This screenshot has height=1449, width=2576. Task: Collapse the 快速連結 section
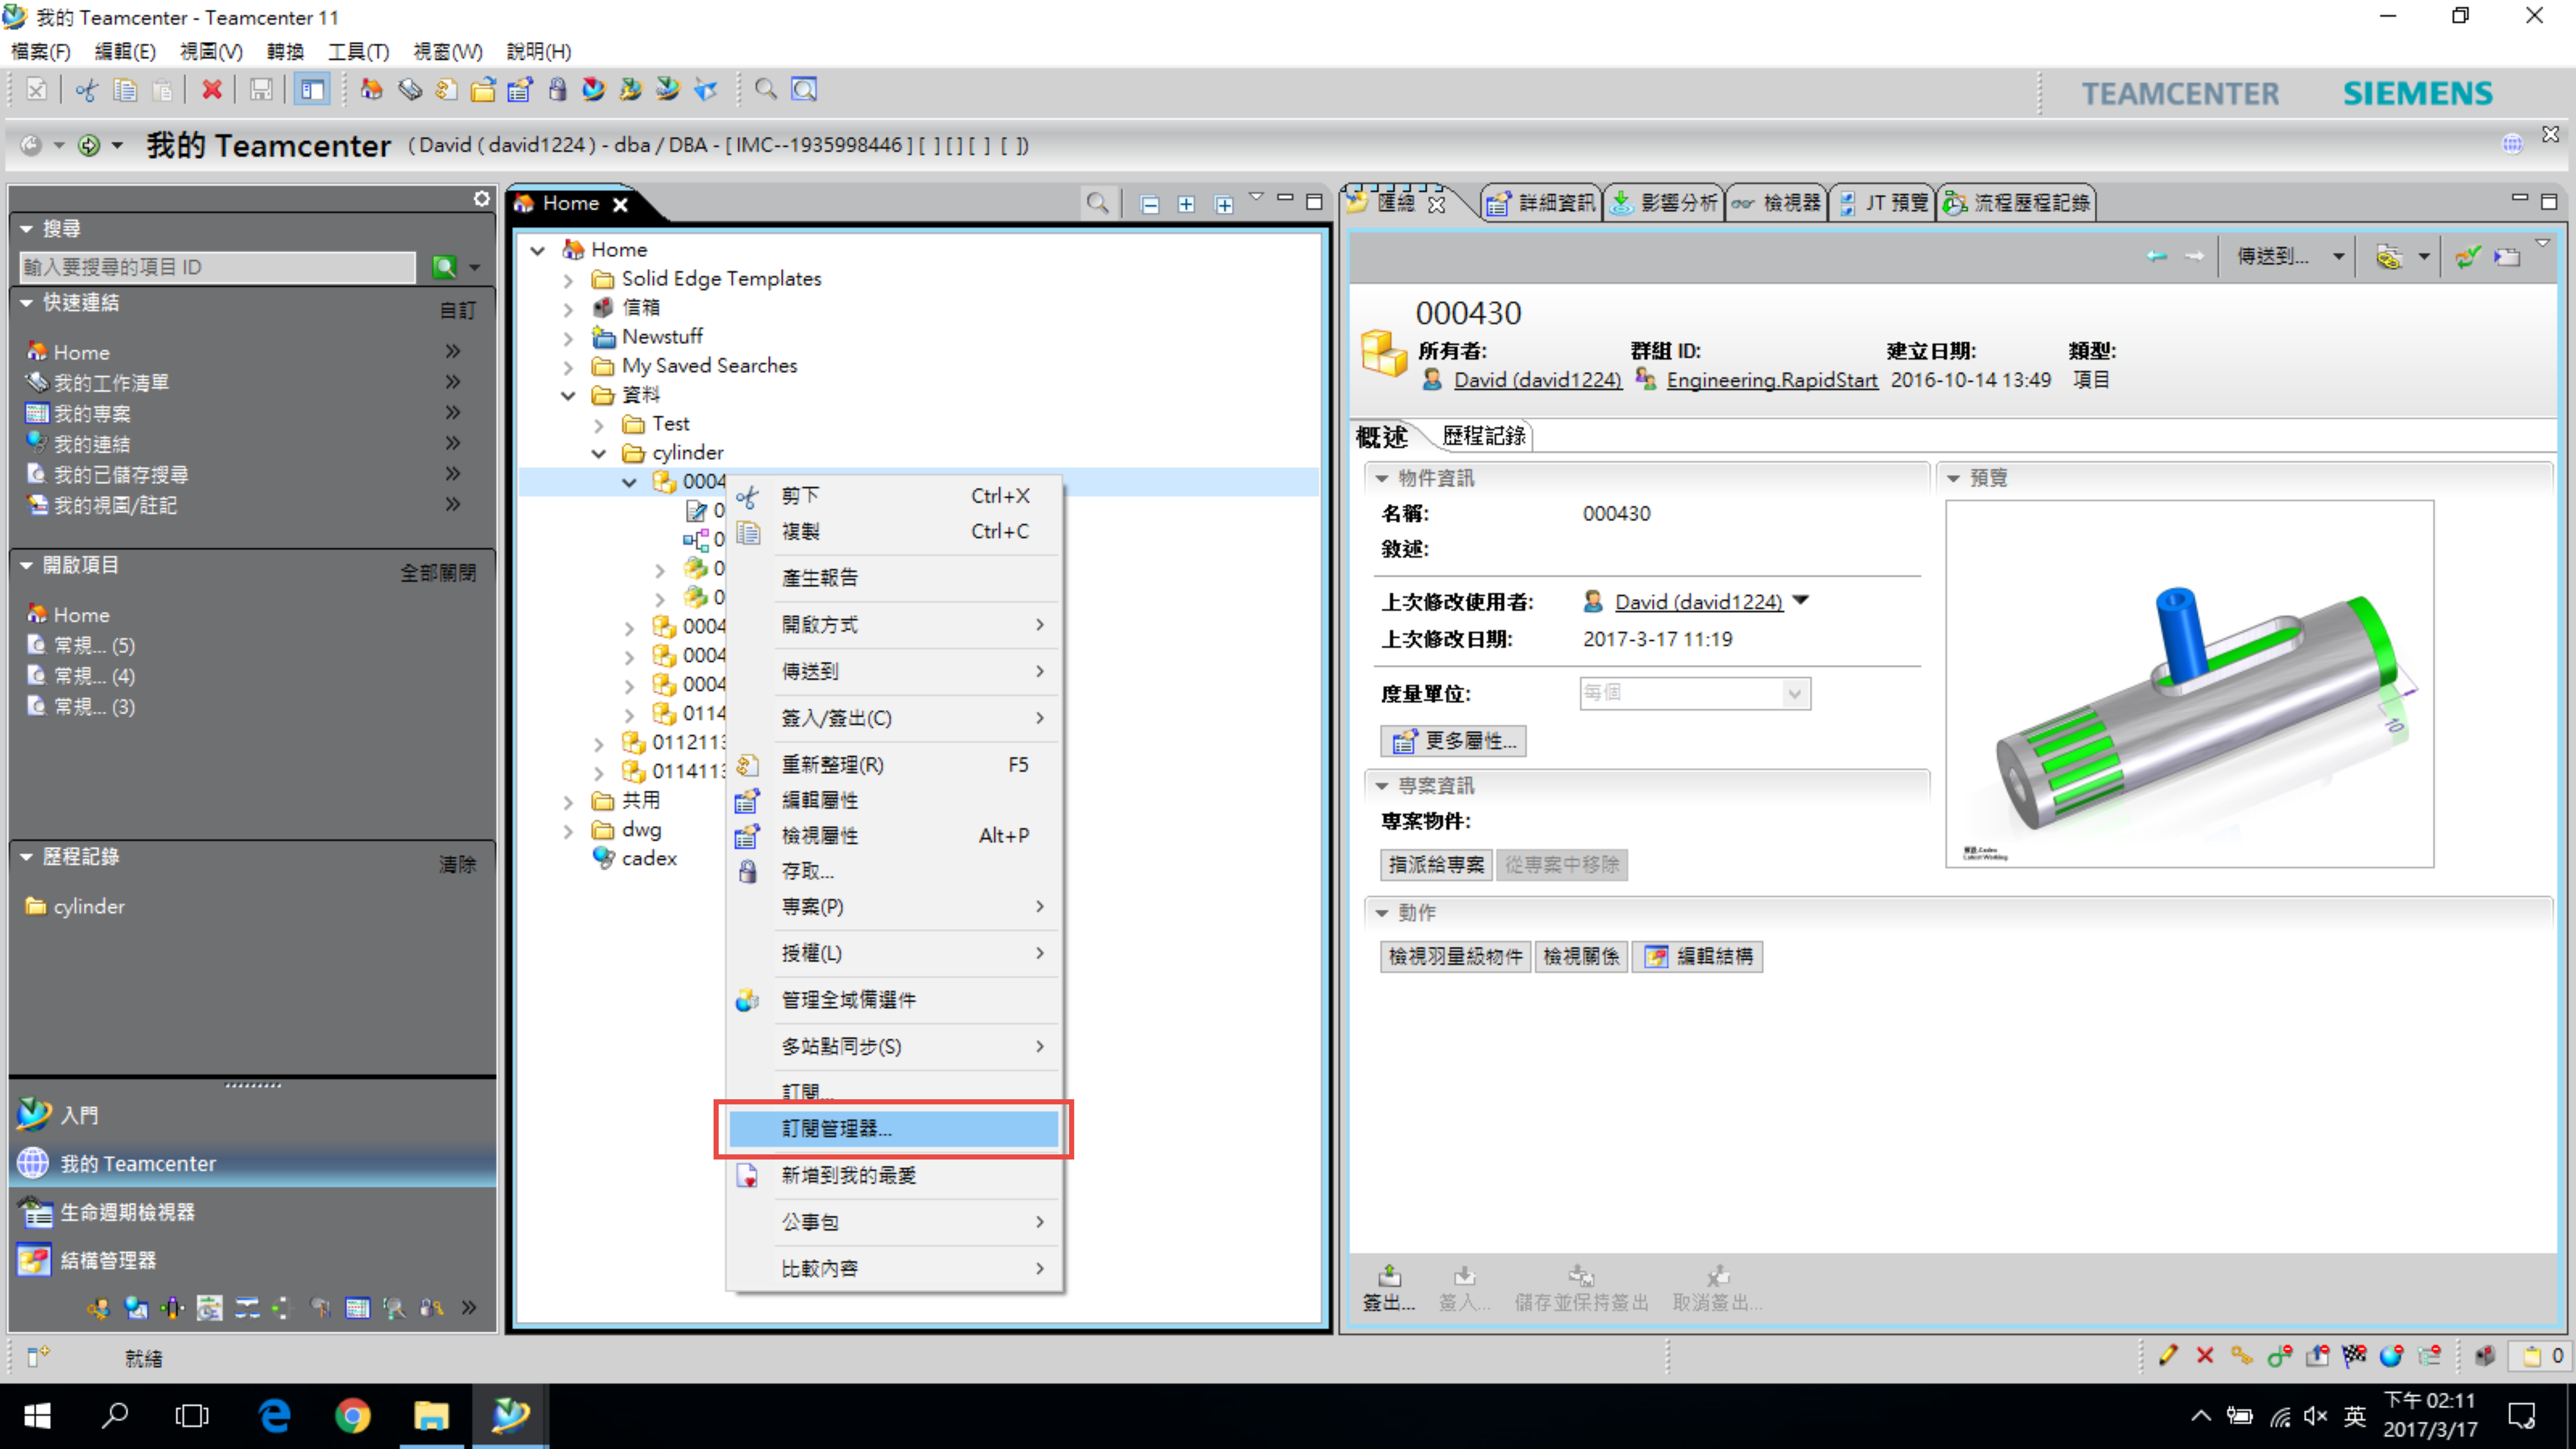(27, 303)
